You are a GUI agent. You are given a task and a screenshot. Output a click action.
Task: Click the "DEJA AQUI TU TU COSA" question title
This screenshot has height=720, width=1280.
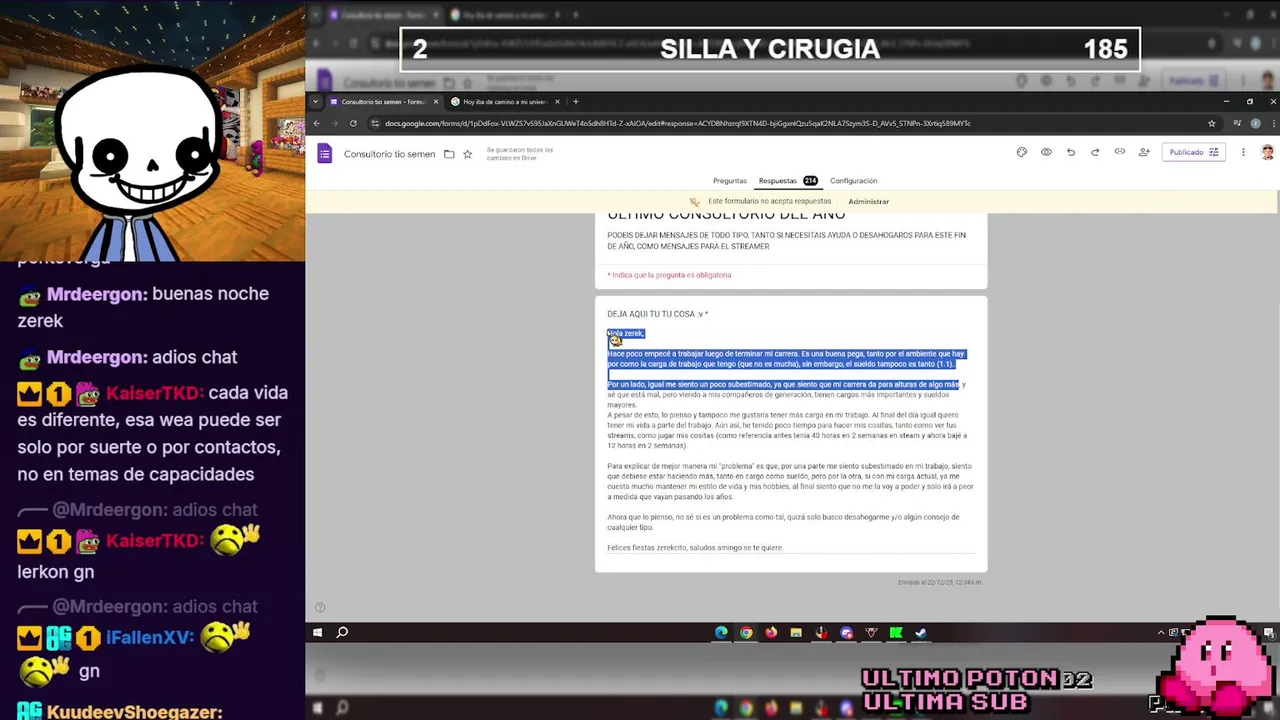click(x=657, y=314)
